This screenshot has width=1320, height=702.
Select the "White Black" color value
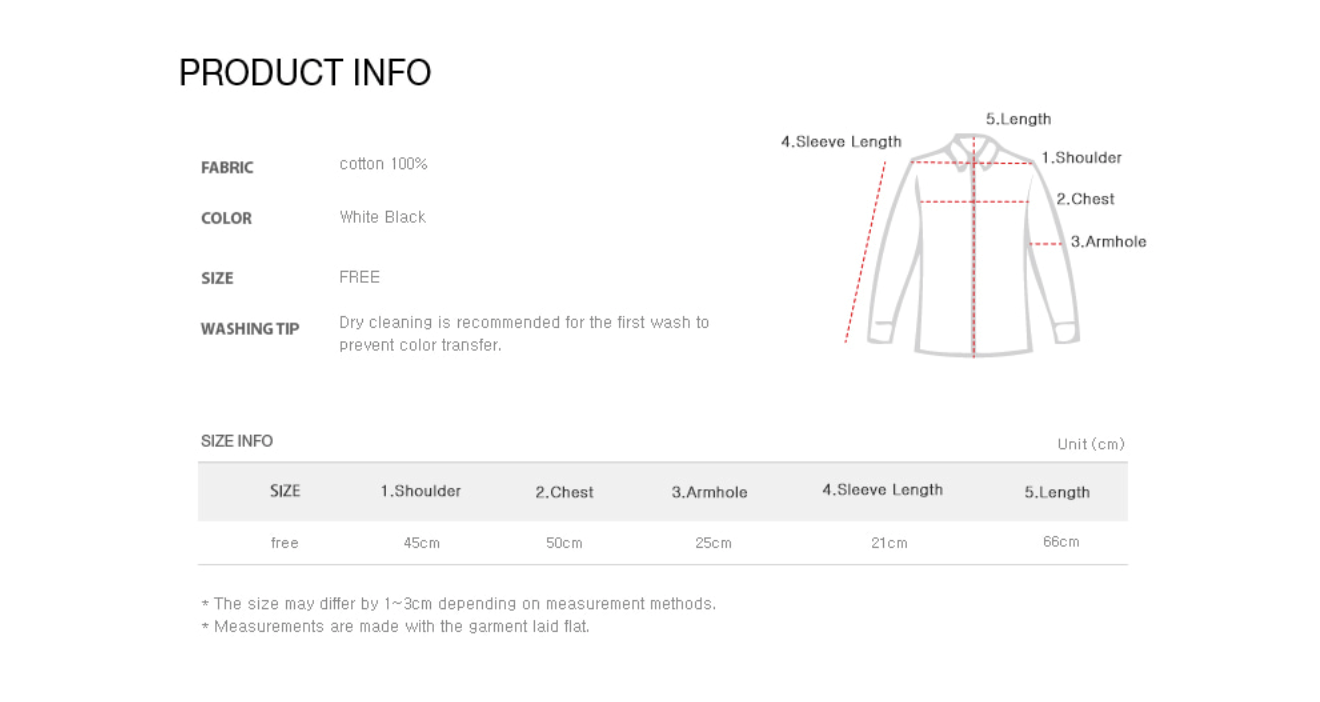coord(382,217)
